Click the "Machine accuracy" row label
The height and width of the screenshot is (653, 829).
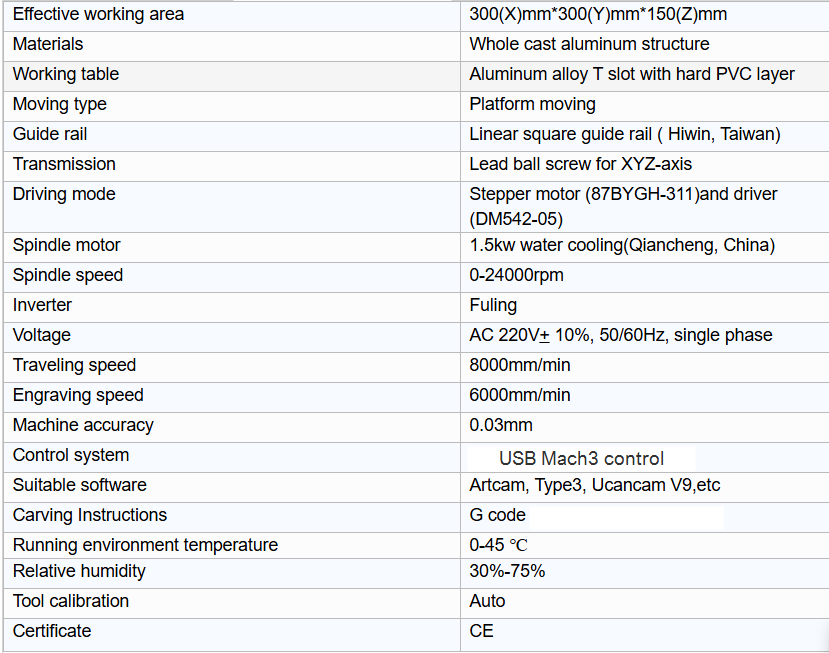tap(83, 425)
